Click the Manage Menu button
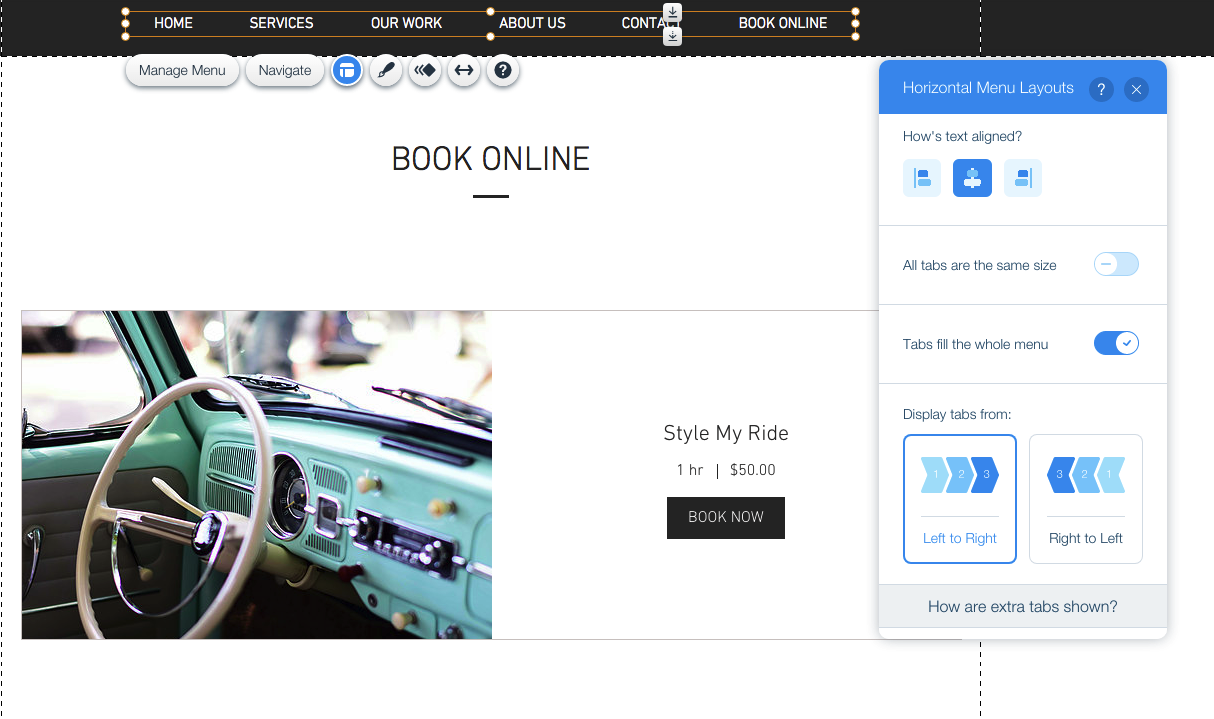 (x=182, y=71)
